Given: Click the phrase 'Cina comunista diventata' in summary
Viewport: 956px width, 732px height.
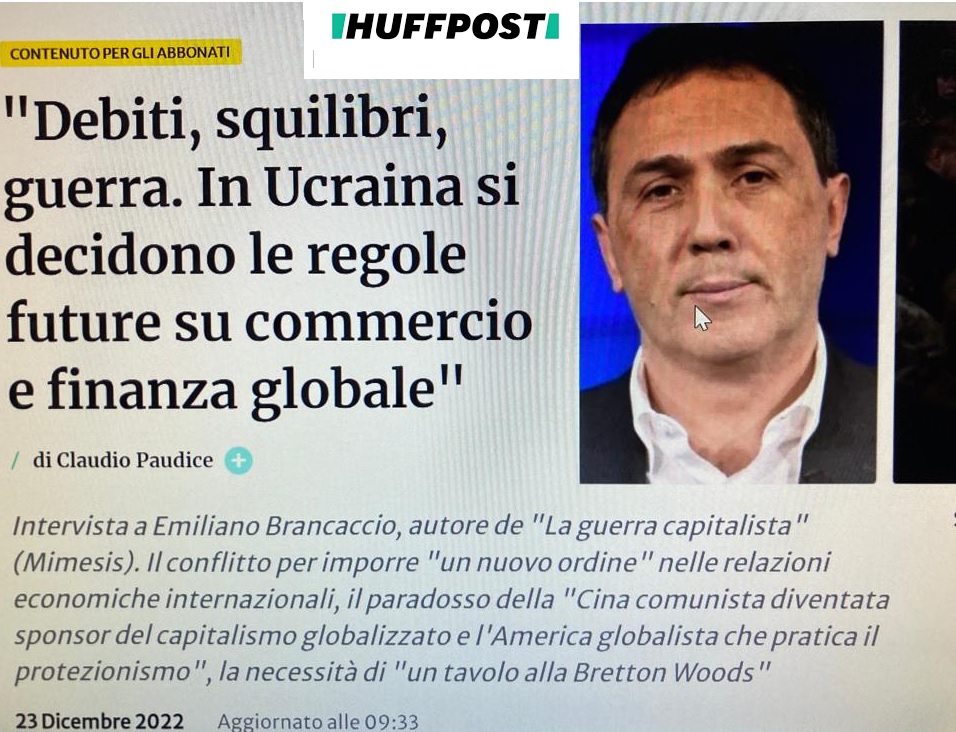Looking at the screenshot, I should (732, 600).
